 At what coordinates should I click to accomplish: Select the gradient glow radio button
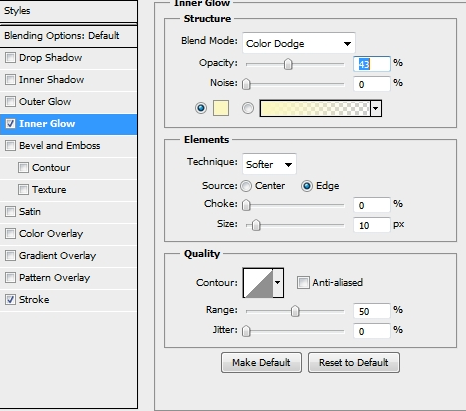pos(248,108)
